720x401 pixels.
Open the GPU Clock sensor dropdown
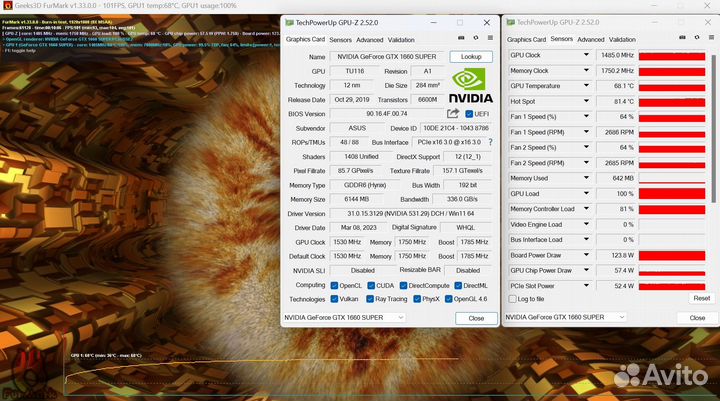click(586, 55)
